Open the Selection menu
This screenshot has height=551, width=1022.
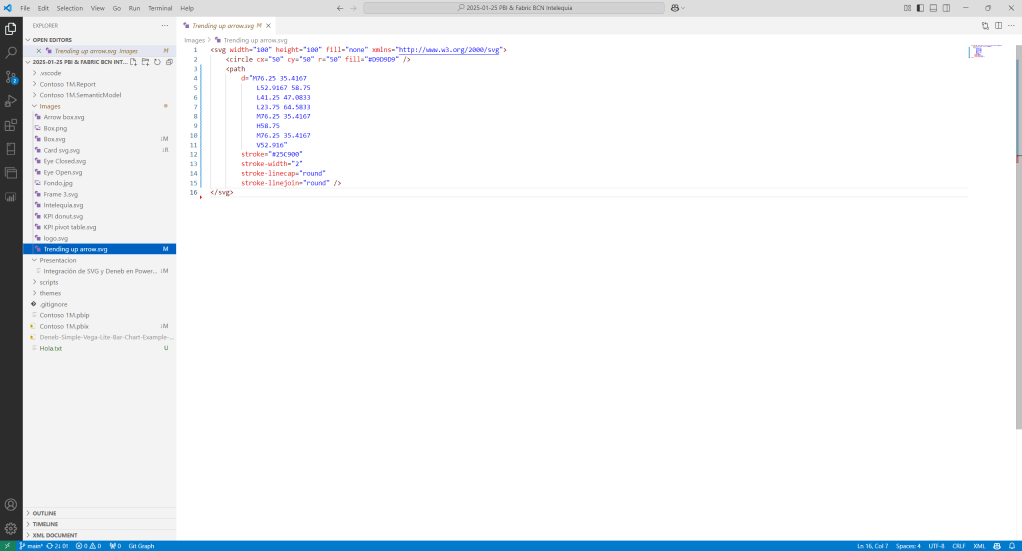click(70, 8)
